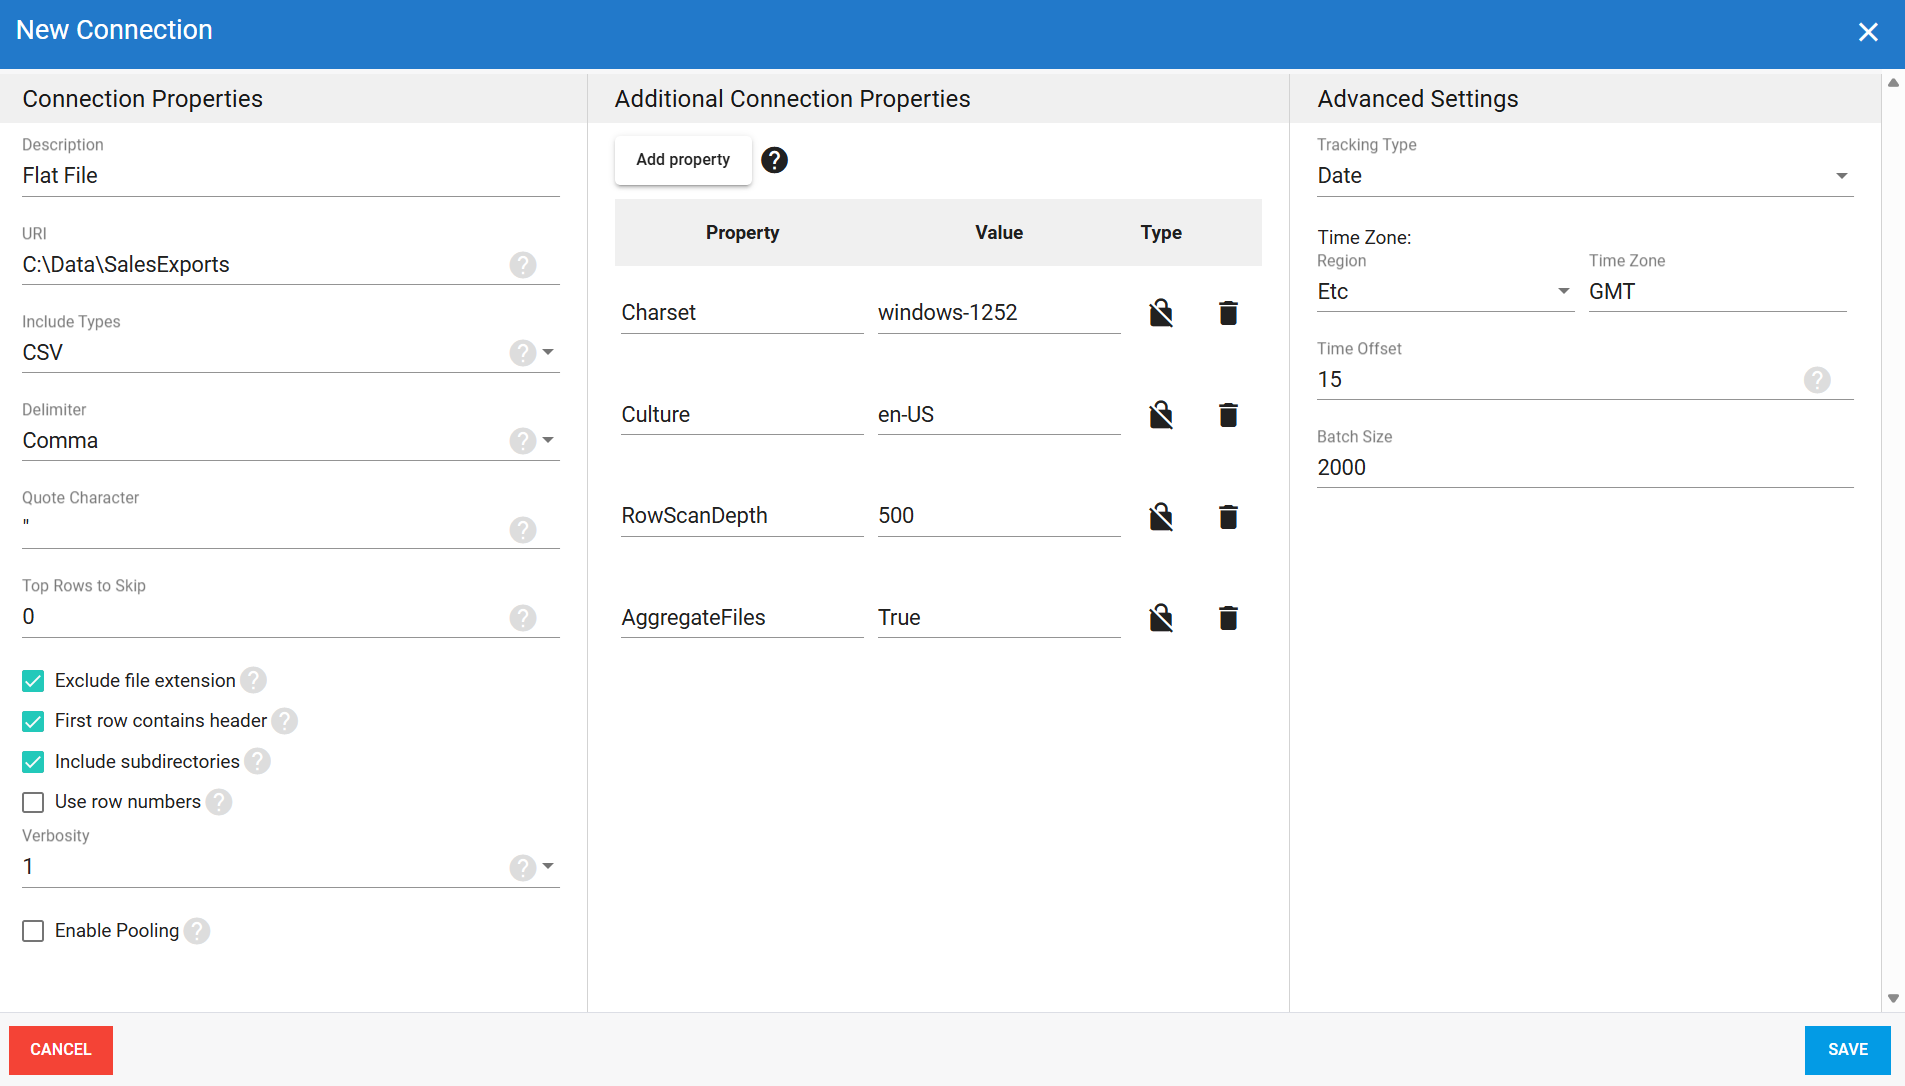This screenshot has width=1905, height=1086.
Task: Click the CANCEL button
Action: tap(61, 1050)
